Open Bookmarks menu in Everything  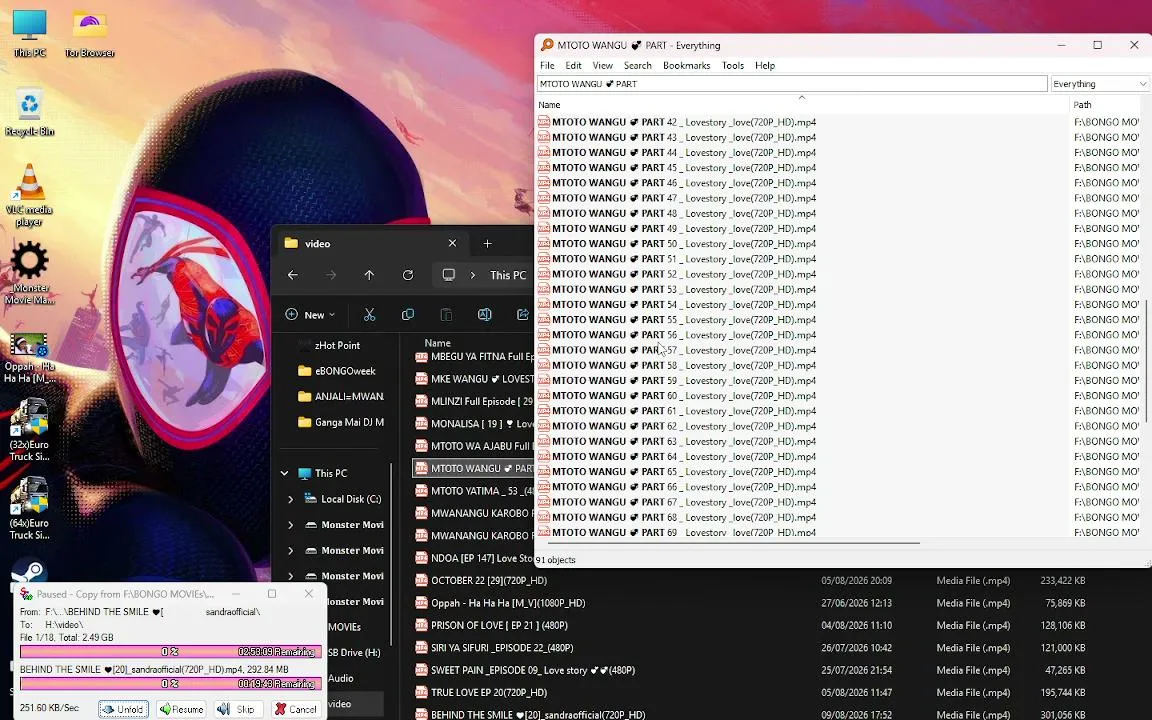click(686, 65)
